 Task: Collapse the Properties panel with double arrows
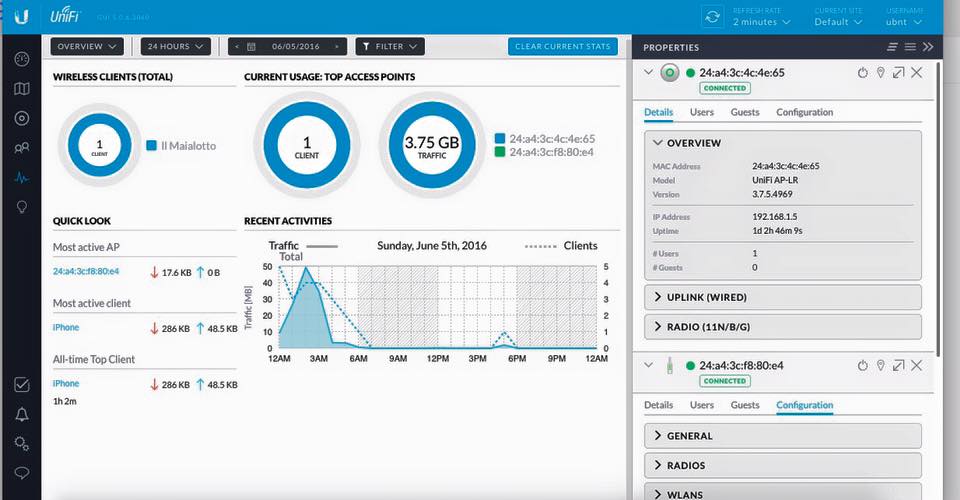pyautogui.click(x=928, y=47)
